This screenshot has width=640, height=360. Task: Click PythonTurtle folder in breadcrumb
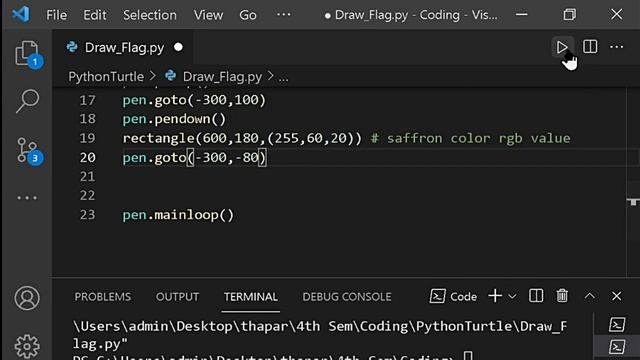coord(106,77)
